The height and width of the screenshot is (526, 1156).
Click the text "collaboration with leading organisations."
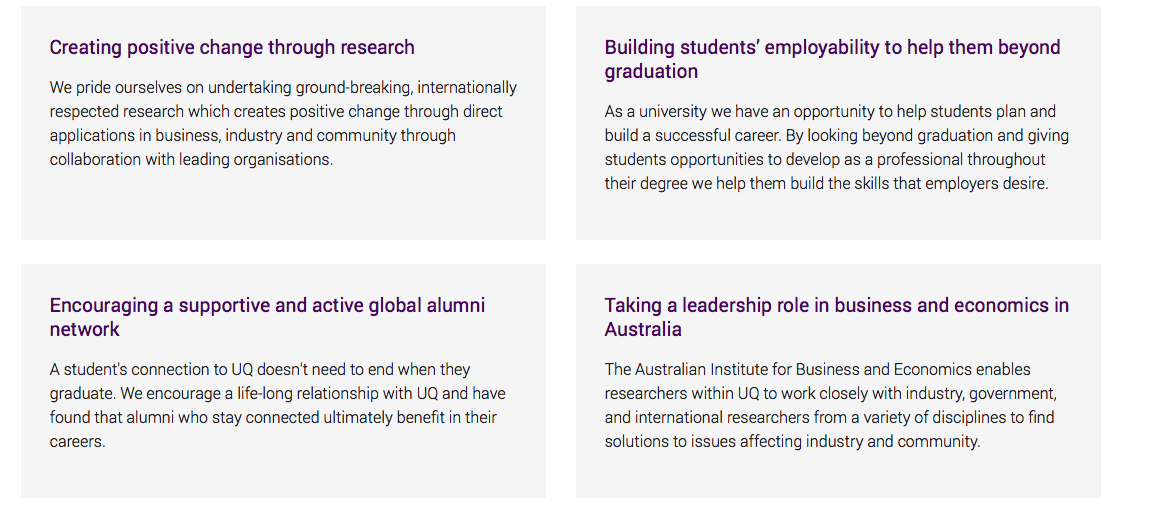coord(191,159)
